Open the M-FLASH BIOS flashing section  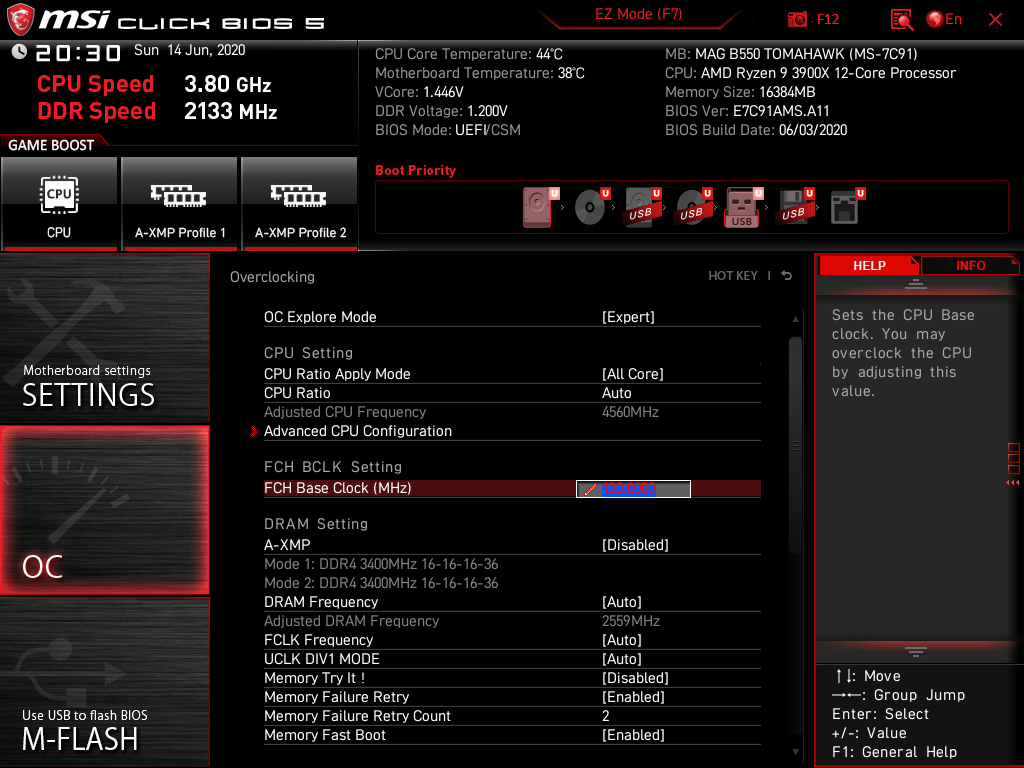click(104, 682)
